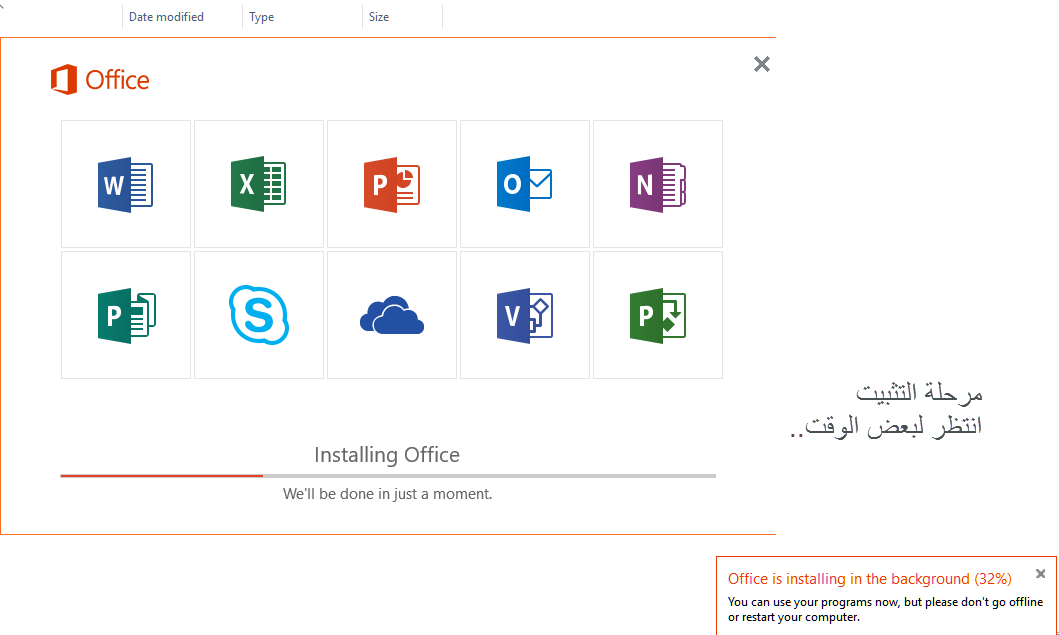Screen dimensions: 1059x635
Task: Click the Word app icon
Action: tap(126, 184)
